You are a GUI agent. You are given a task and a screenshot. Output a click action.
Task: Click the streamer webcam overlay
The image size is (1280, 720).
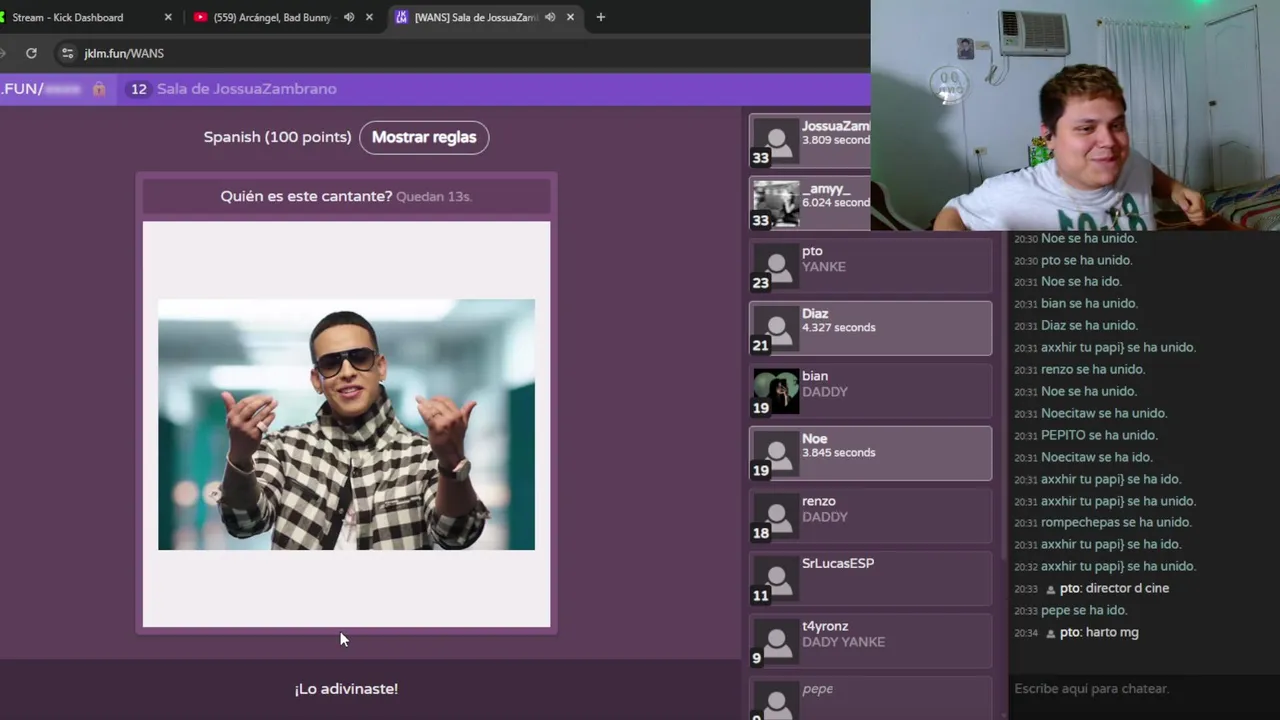(1075, 115)
